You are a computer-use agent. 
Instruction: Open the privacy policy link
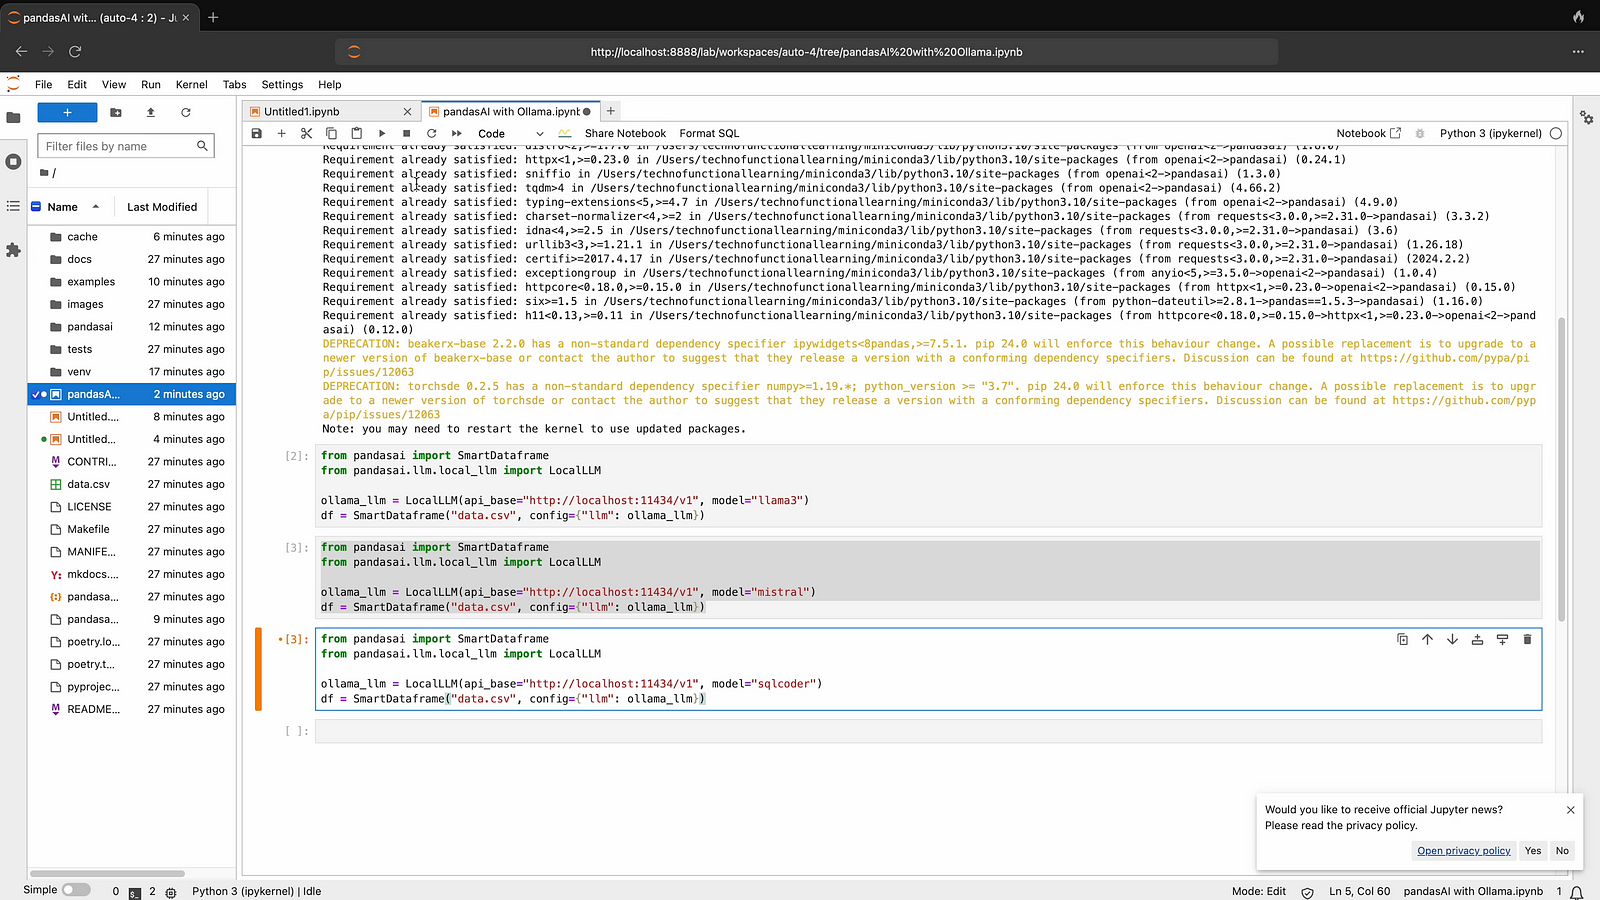click(x=1463, y=851)
